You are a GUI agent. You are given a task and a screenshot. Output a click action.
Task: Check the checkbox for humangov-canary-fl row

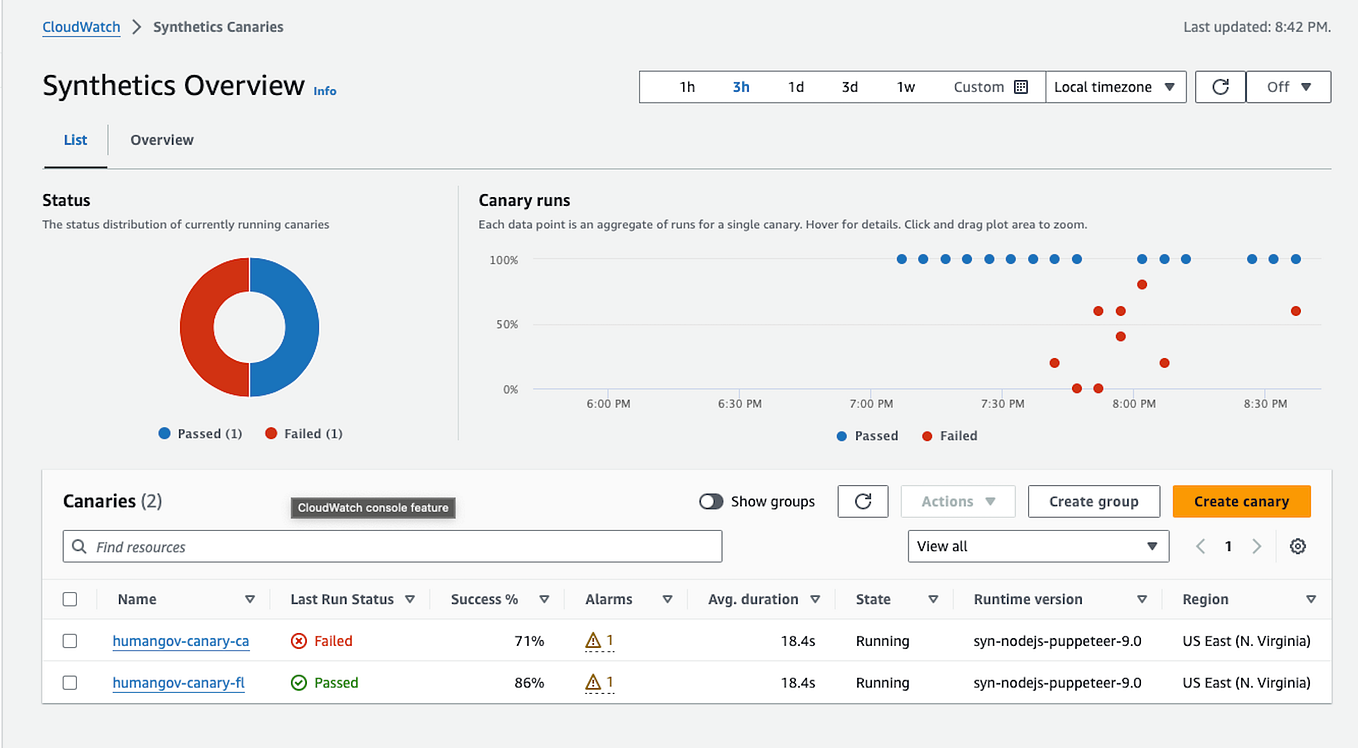coord(69,682)
